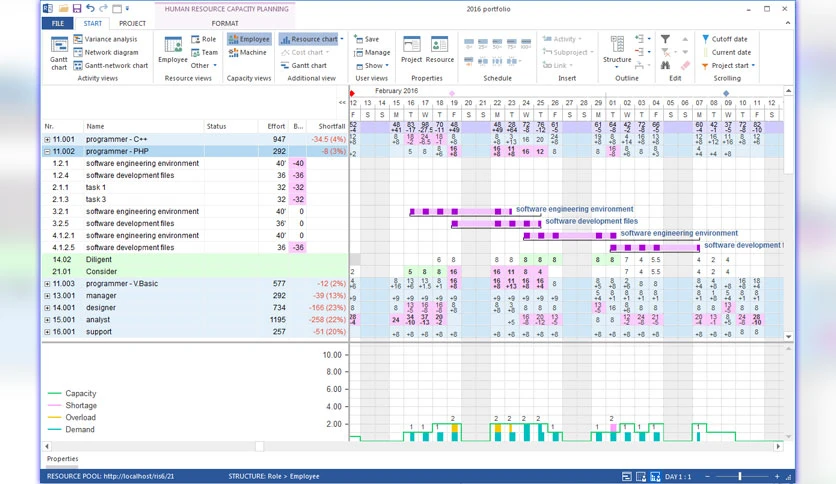
Task: Expand the designer row
Action: tap(47, 308)
